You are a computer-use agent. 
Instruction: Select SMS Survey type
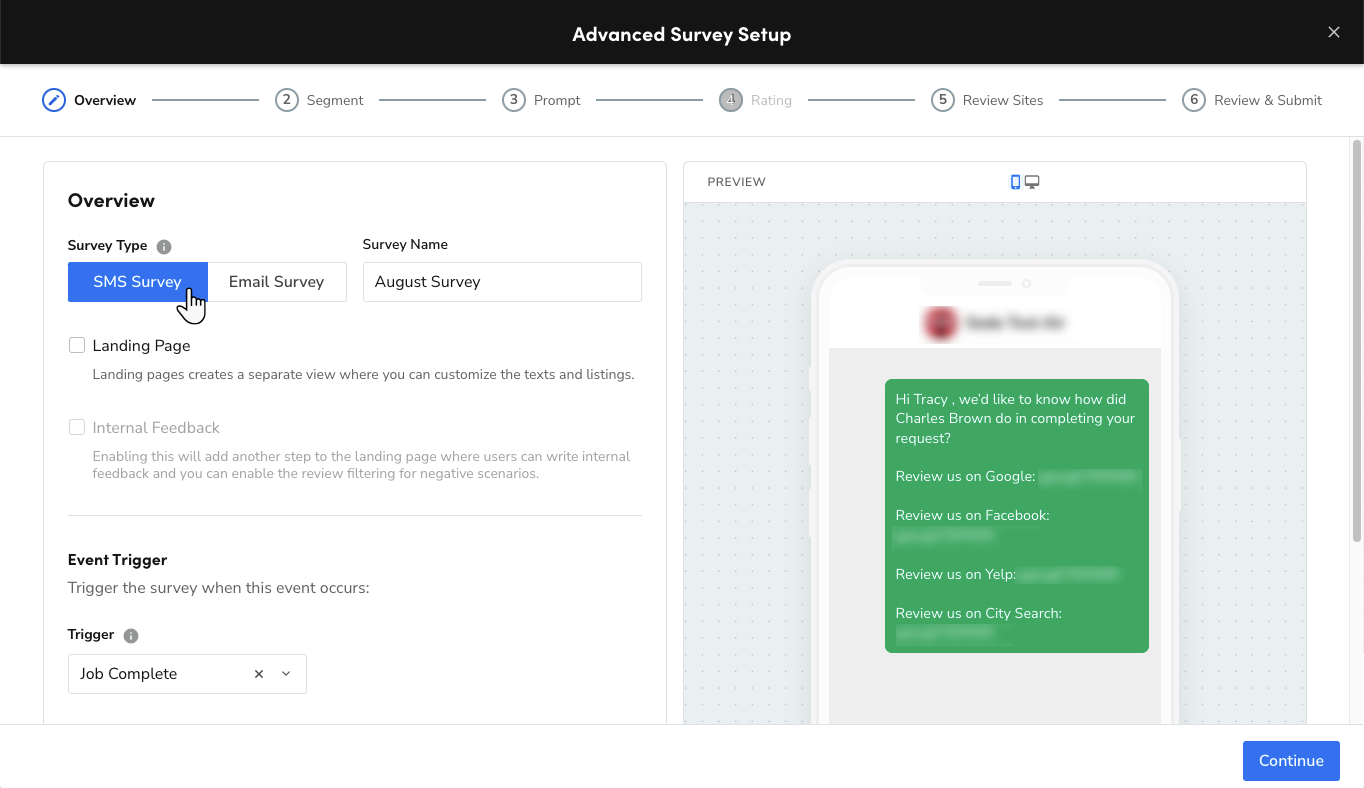click(x=138, y=282)
